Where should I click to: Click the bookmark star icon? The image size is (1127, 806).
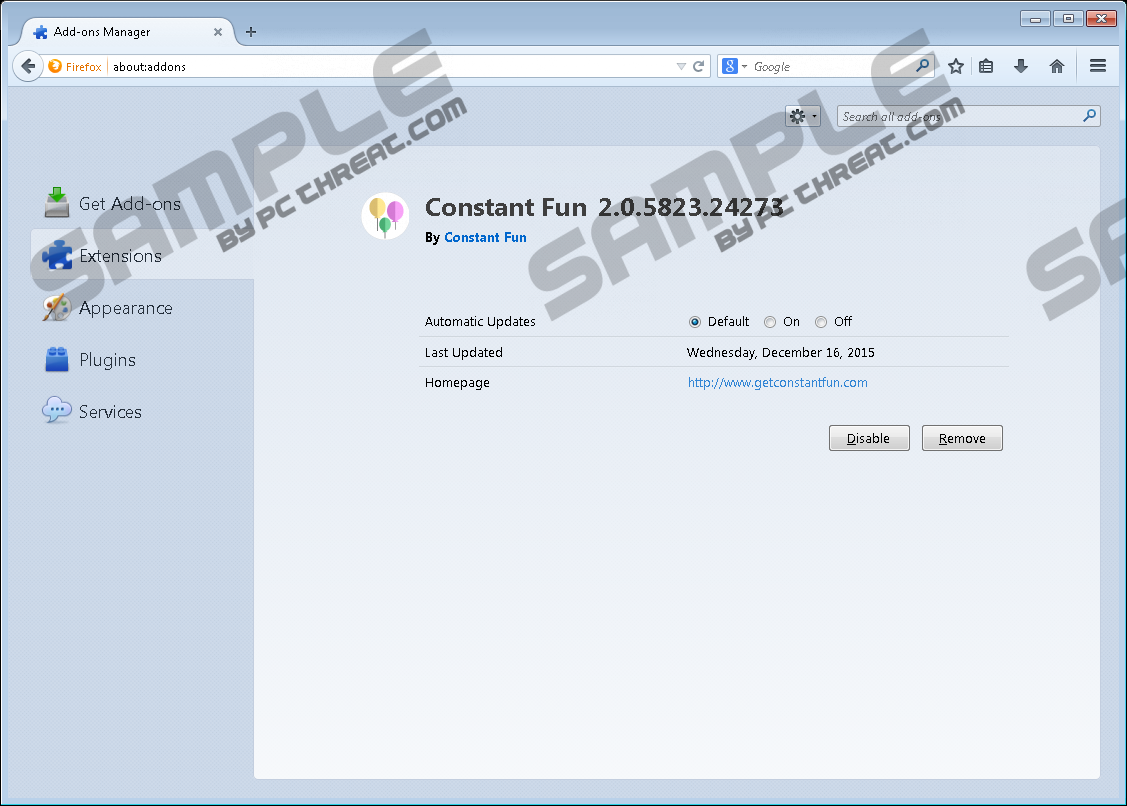click(x=956, y=66)
